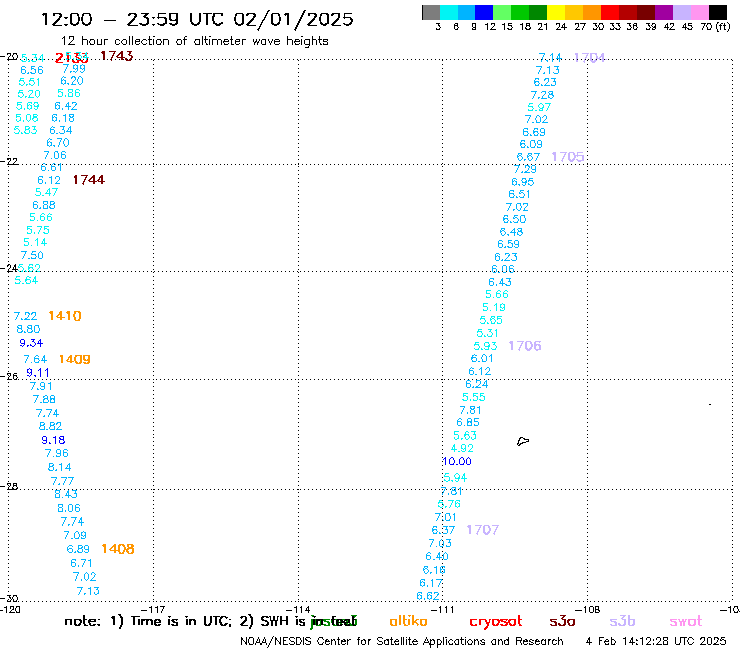This screenshot has height=650, width=740.
Task: Click the '-28' latitude axis label
Action: point(9,486)
